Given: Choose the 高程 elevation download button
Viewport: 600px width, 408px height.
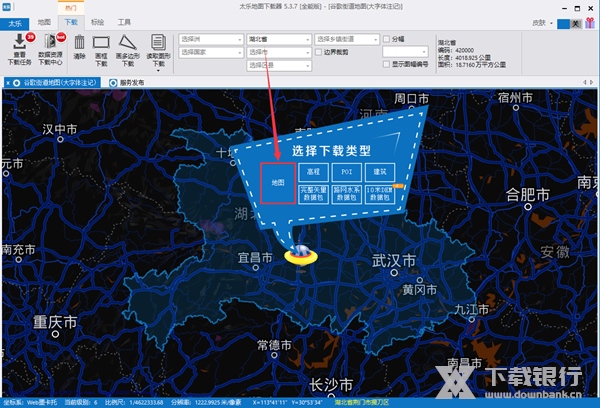Looking at the screenshot, I should click(313, 172).
